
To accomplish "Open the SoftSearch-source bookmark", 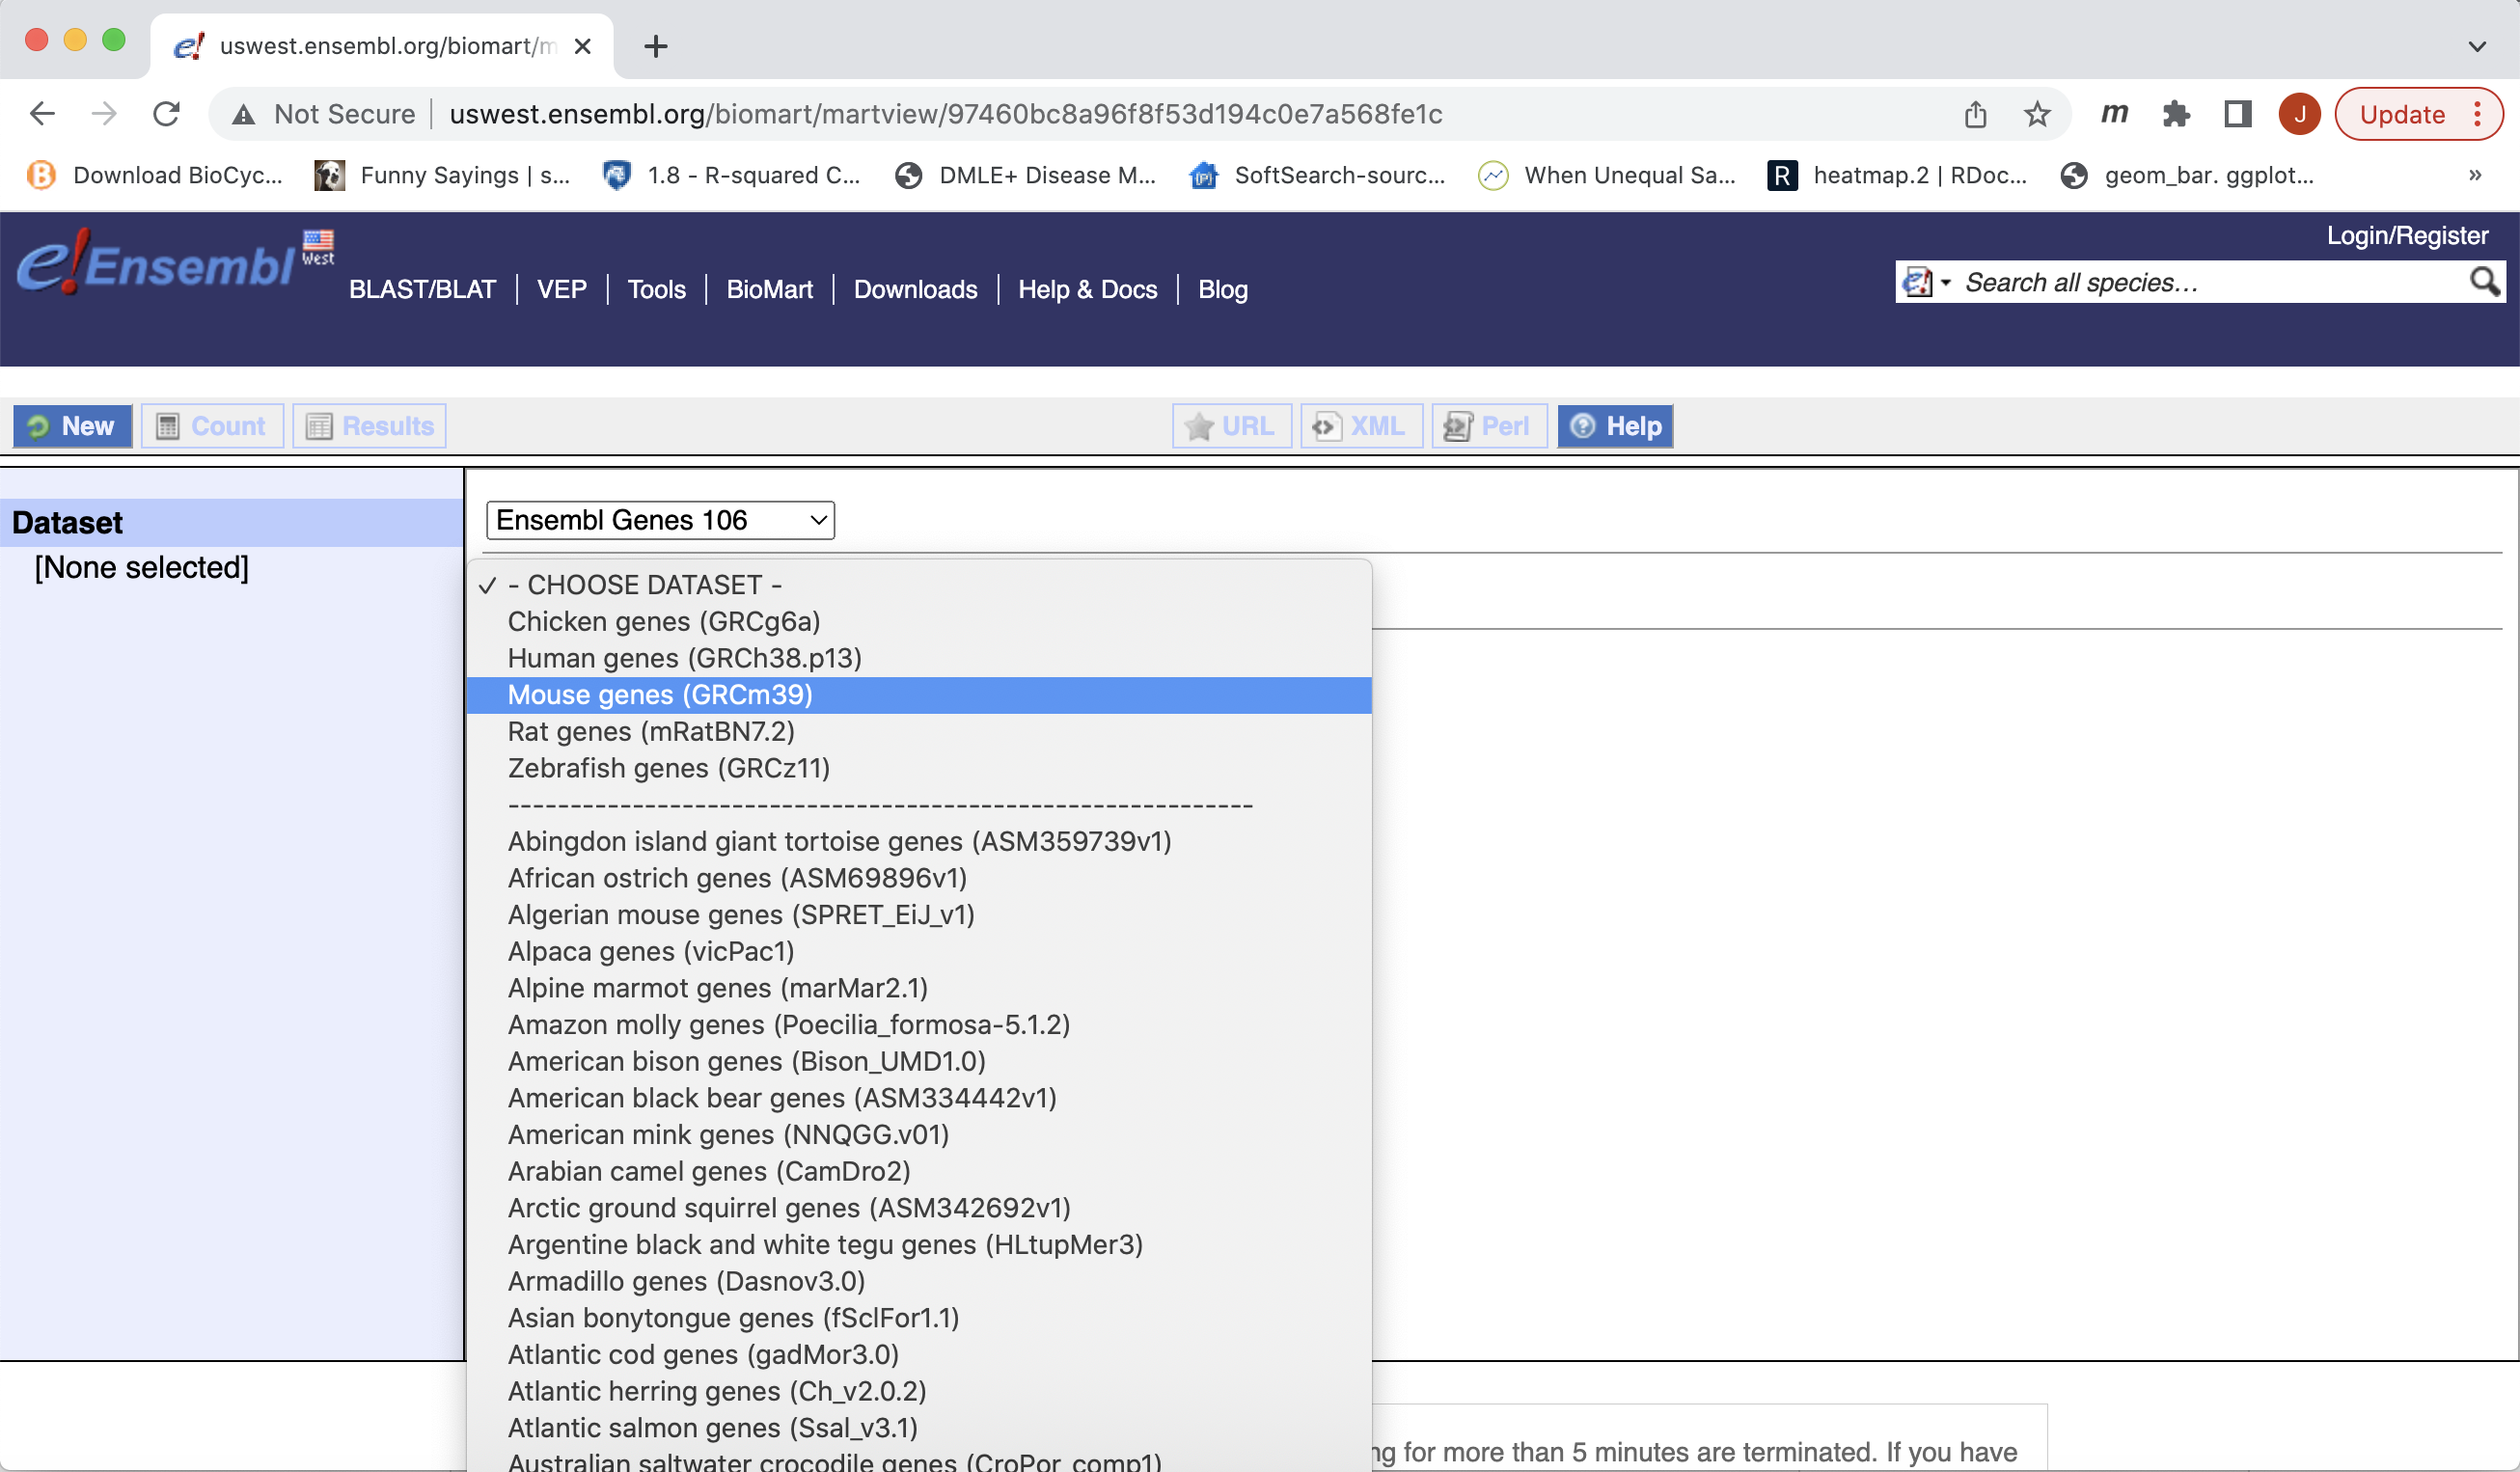I will pos(1317,175).
